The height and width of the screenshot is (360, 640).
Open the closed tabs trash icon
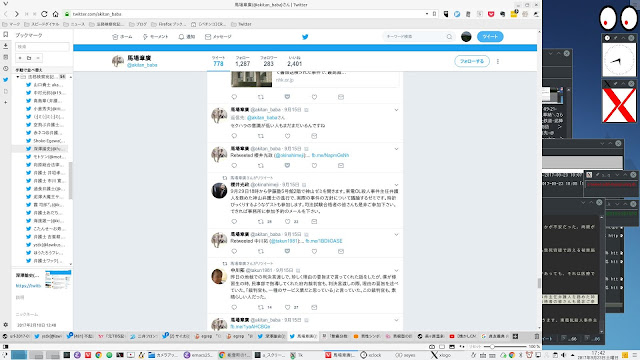click(537, 336)
